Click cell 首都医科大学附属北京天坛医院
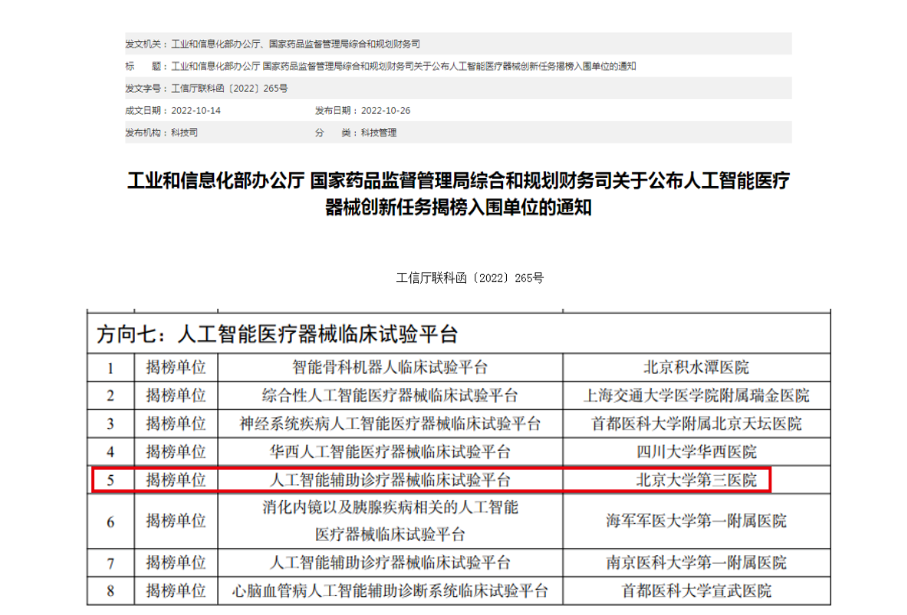This screenshot has height=615, width=907. click(696, 424)
